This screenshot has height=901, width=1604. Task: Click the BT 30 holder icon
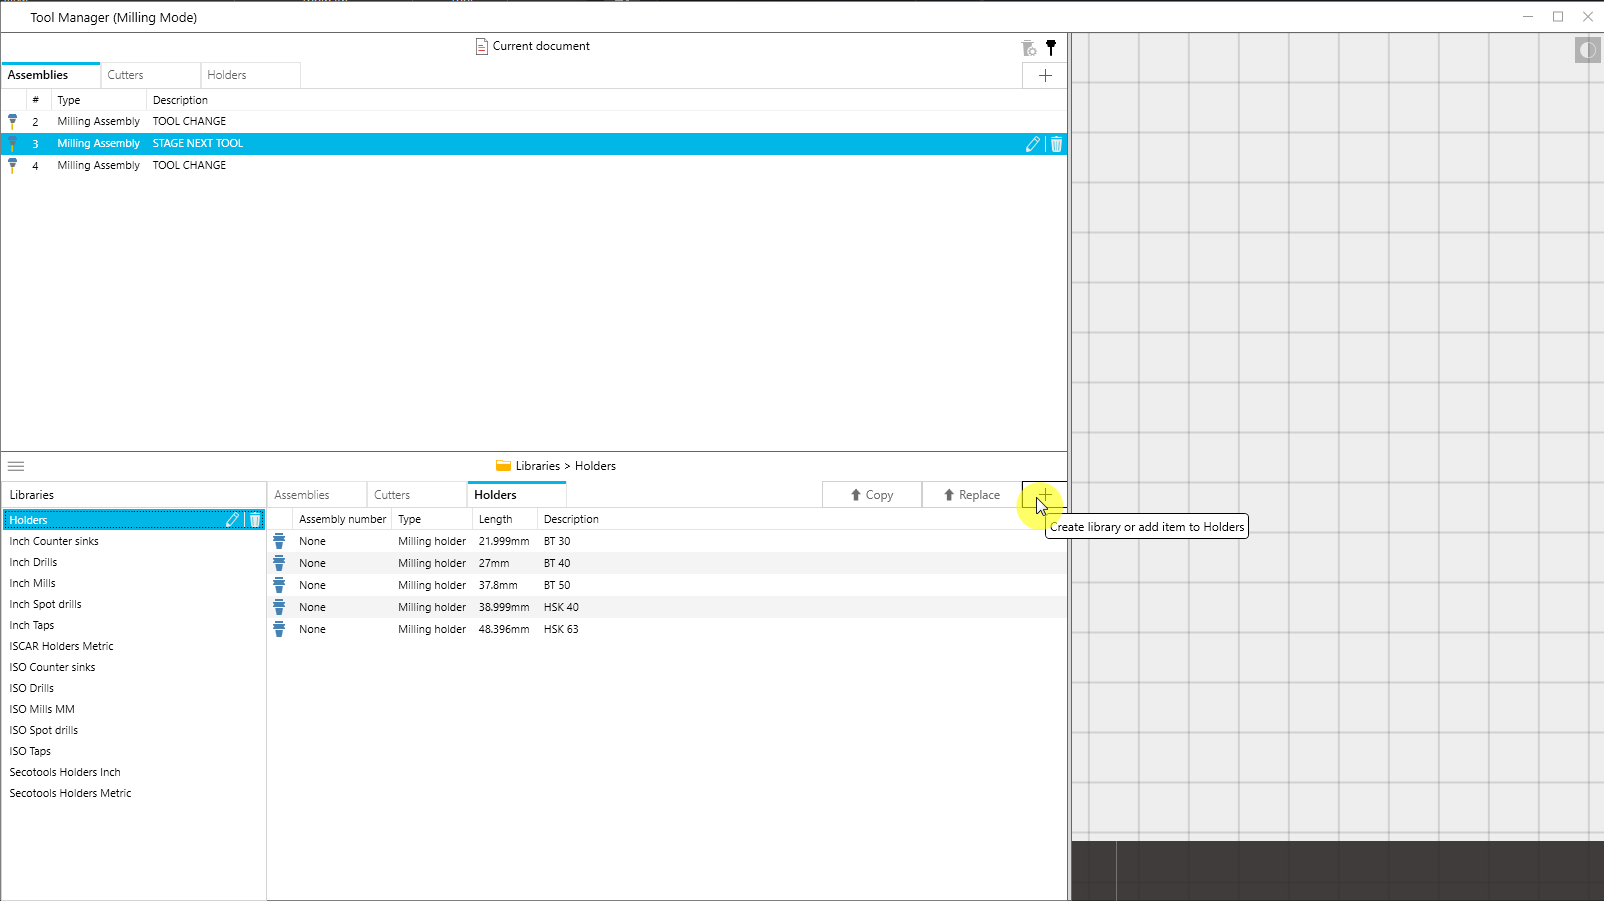[x=279, y=541]
